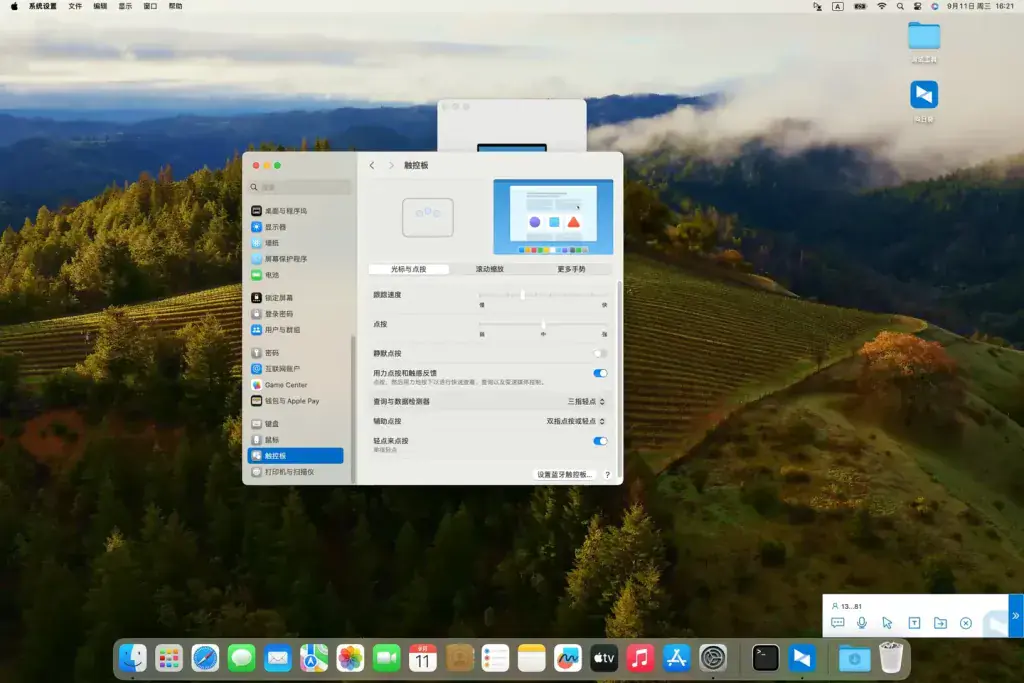1024x683 pixels.
Task: Expand remote toolbar with double-chevron arrow
Action: [x=1016, y=616]
